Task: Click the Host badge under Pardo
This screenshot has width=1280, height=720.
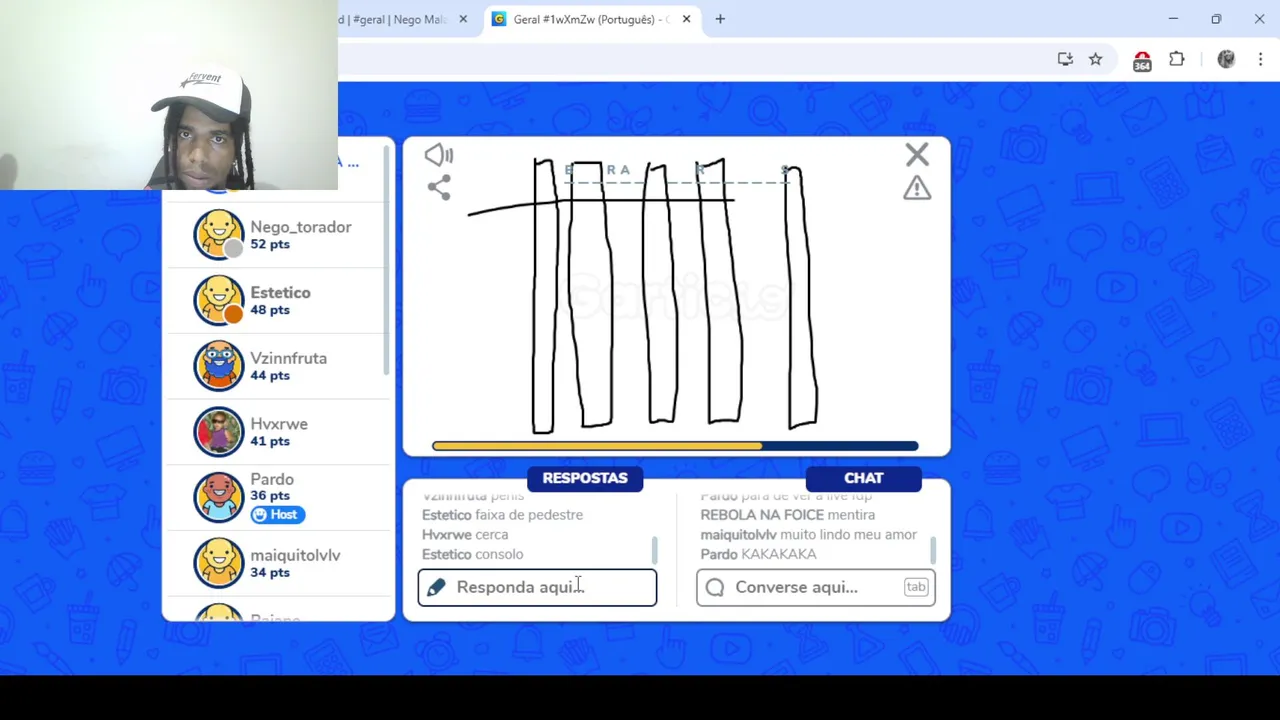Action: (277, 514)
